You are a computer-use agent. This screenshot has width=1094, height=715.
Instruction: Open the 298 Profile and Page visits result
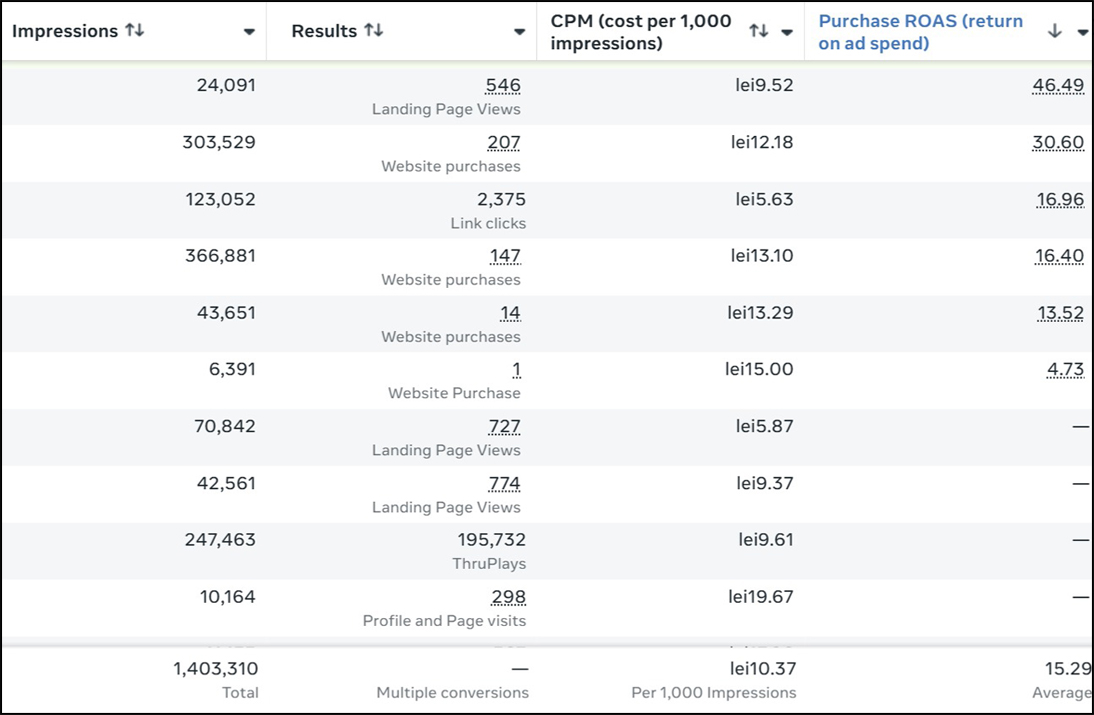click(x=508, y=597)
